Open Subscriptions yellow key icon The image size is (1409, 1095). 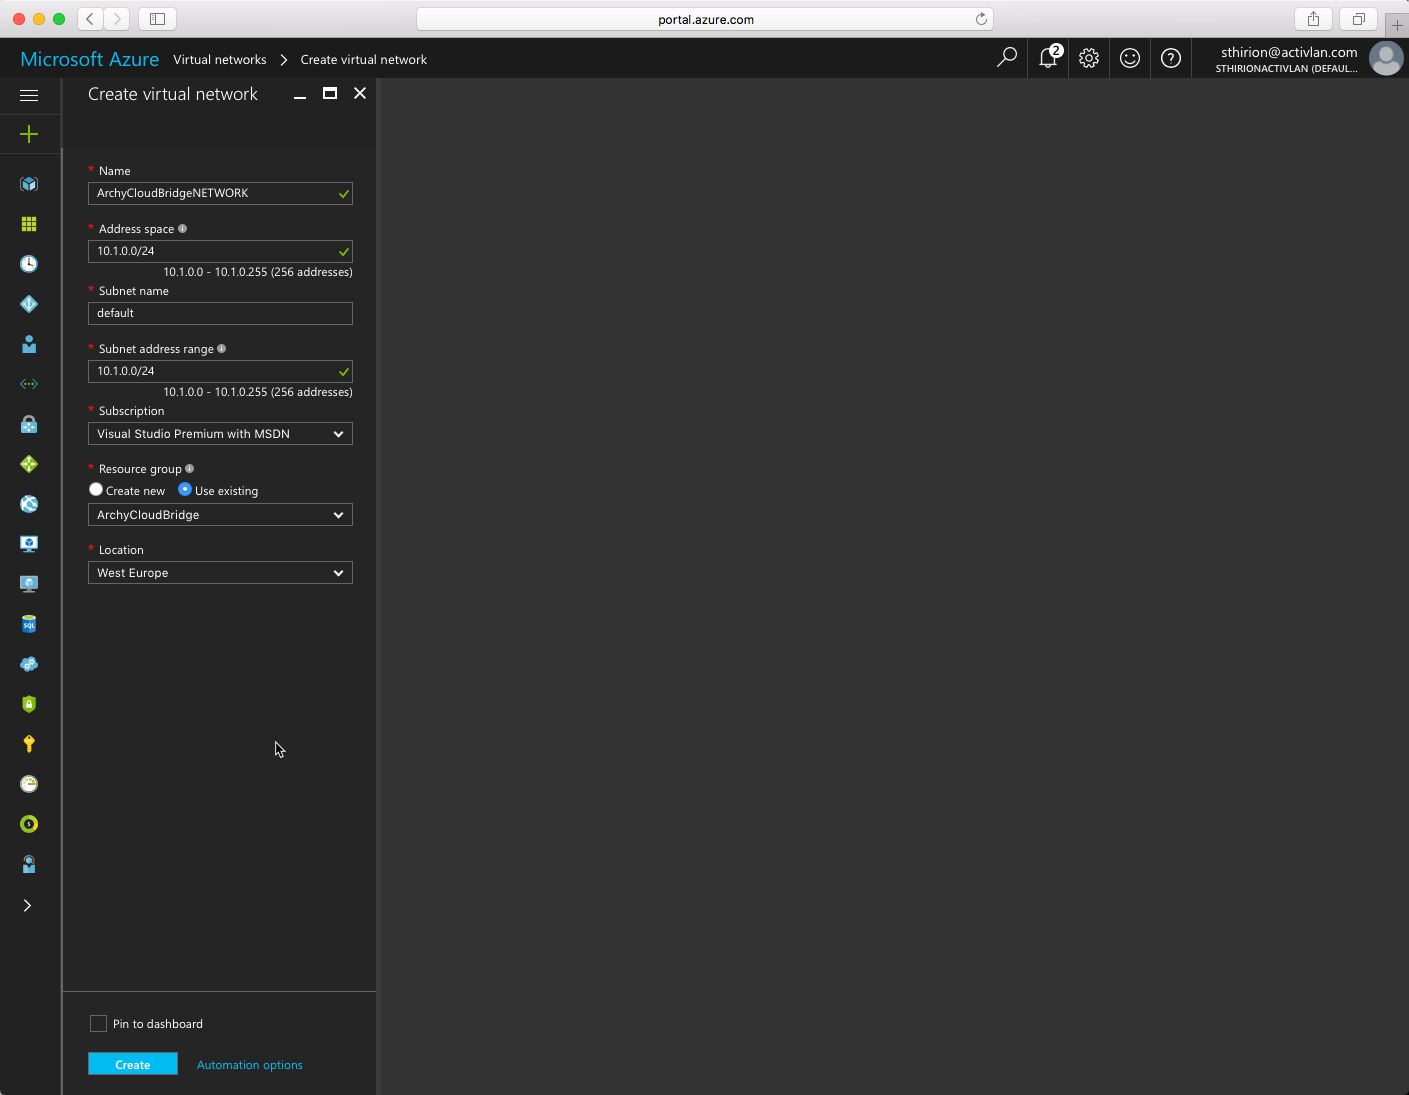[29, 744]
